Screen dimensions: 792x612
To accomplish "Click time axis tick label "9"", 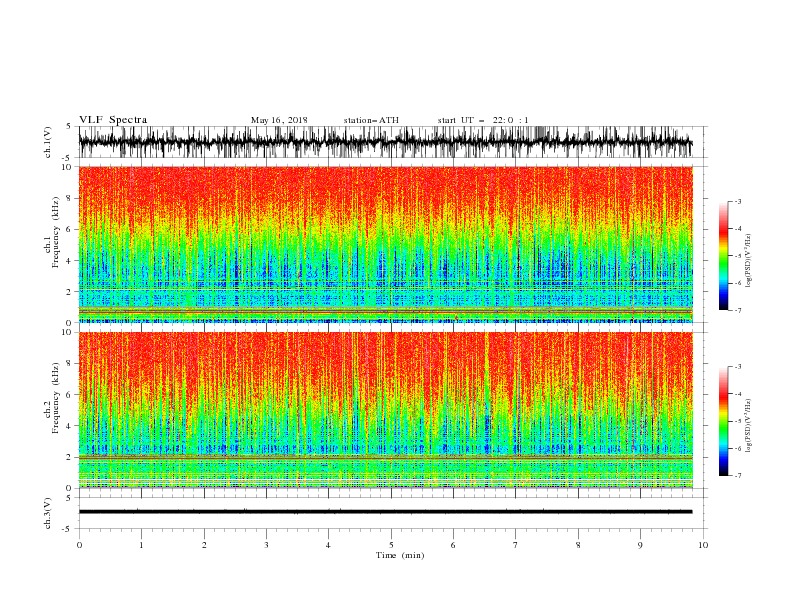I will pos(640,545).
